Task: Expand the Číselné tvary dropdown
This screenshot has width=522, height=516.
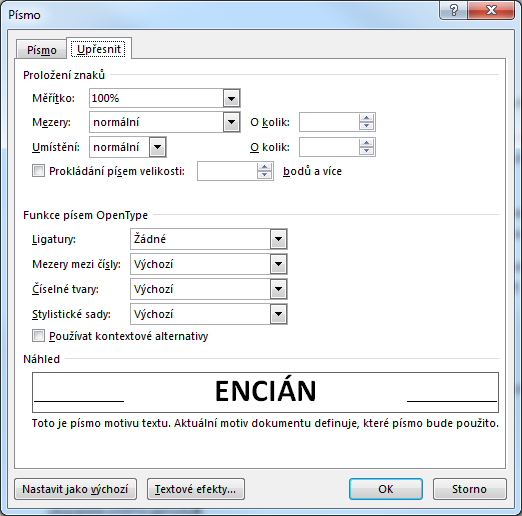Action: point(278,289)
